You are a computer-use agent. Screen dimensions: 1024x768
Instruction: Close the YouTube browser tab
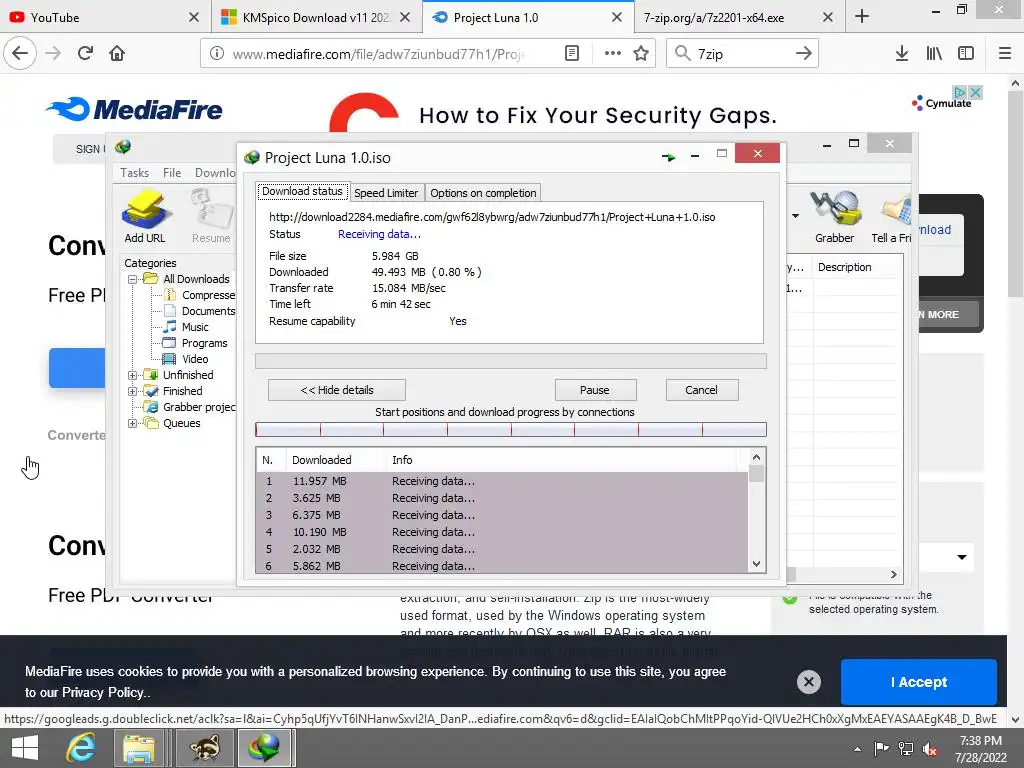pos(193,18)
